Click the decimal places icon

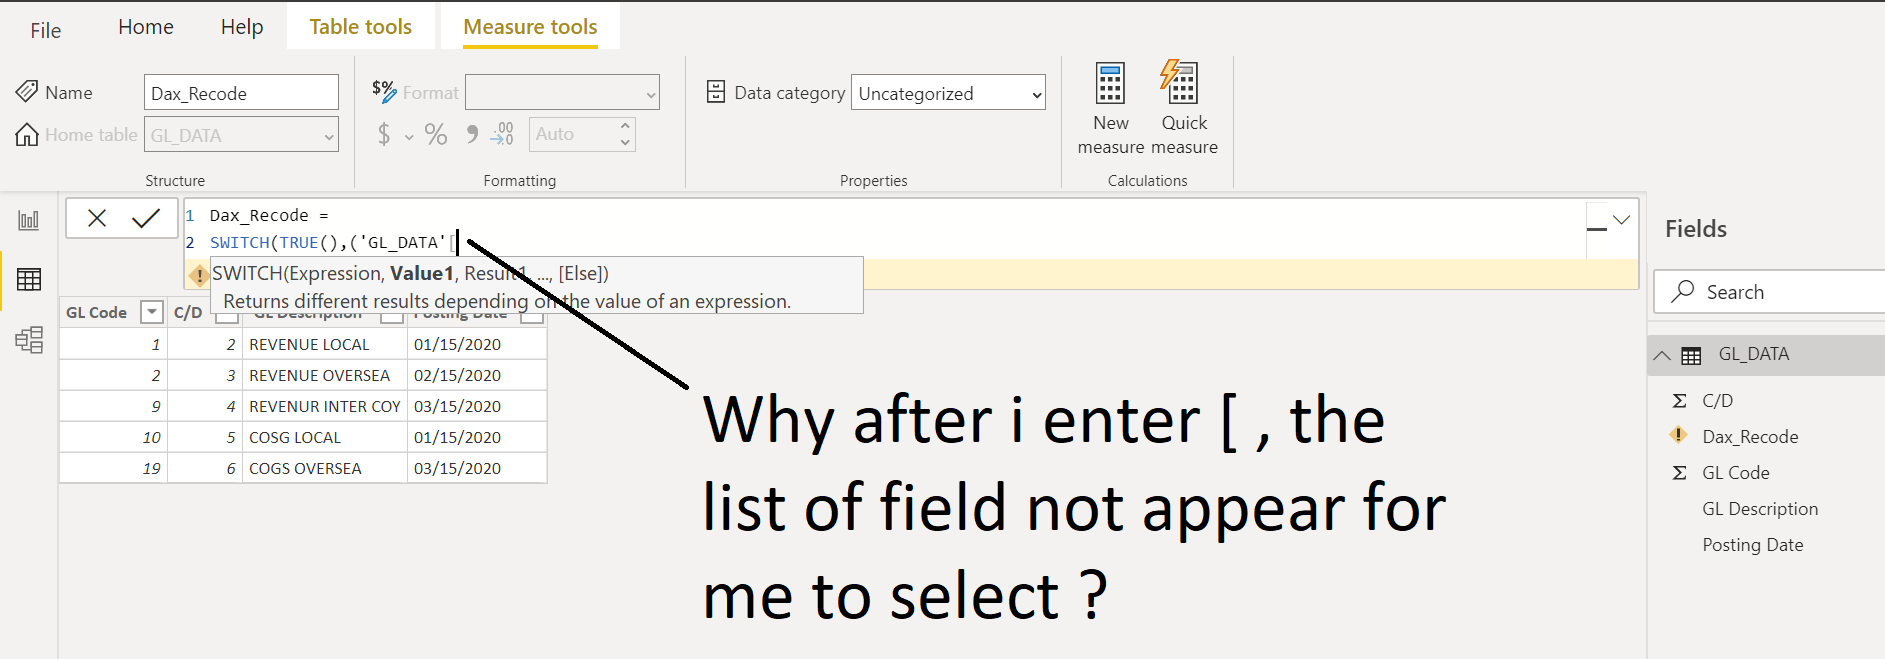pos(502,134)
